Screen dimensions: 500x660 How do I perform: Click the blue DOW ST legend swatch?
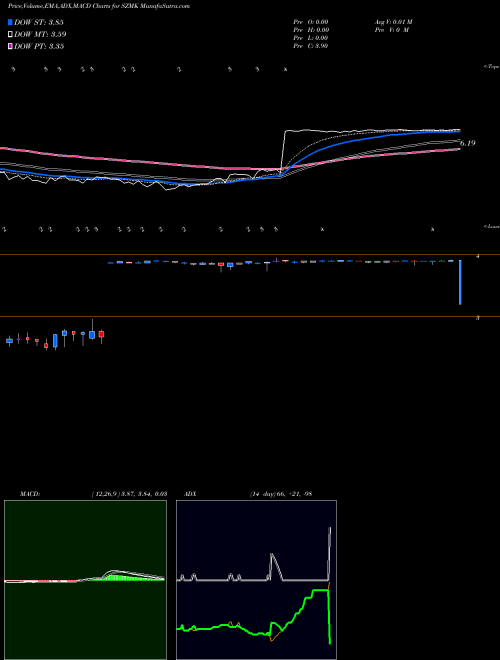pyautogui.click(x=10, y=22)
